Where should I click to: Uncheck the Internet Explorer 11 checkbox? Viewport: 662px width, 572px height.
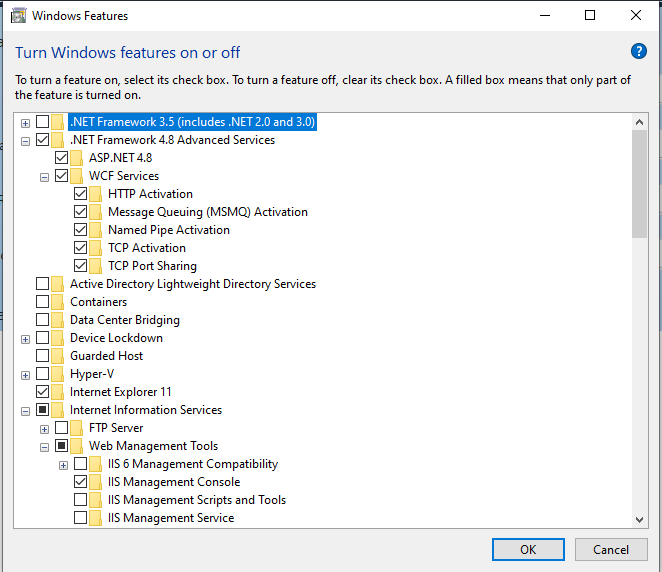click(42, 392)
